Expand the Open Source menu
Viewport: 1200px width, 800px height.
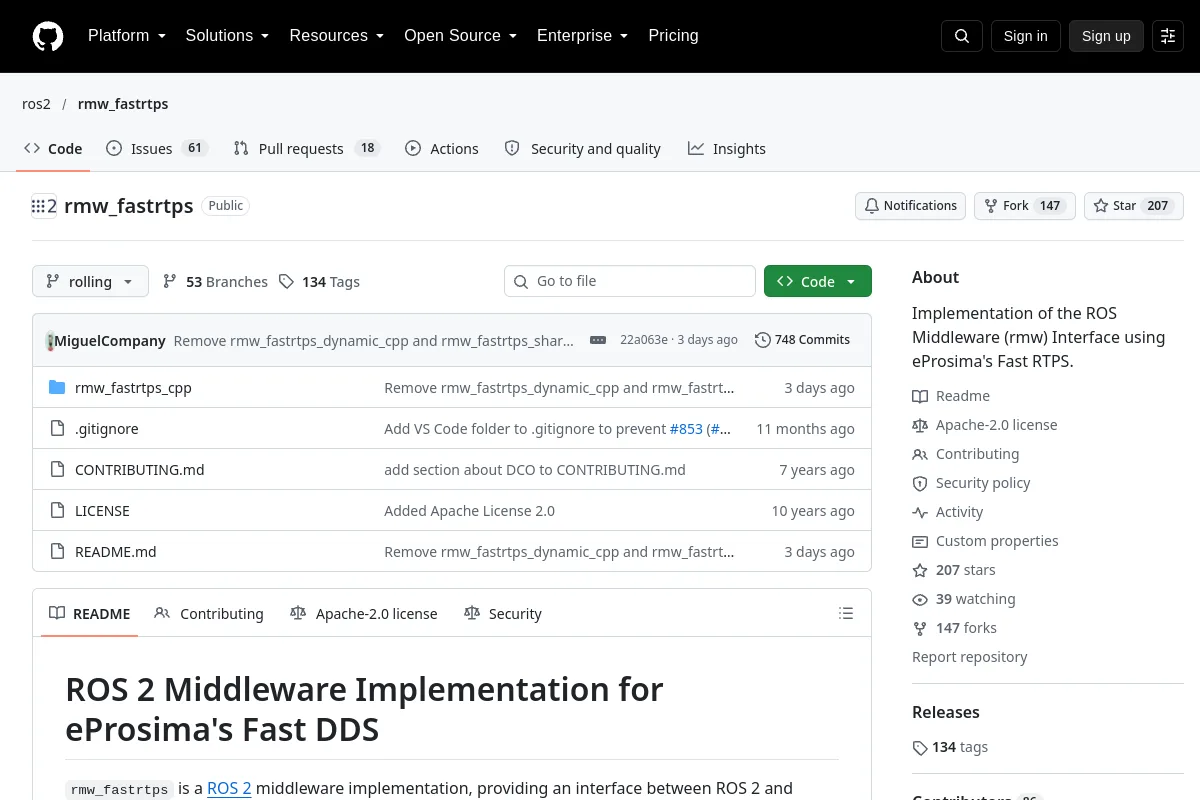(x=460, y=36)
